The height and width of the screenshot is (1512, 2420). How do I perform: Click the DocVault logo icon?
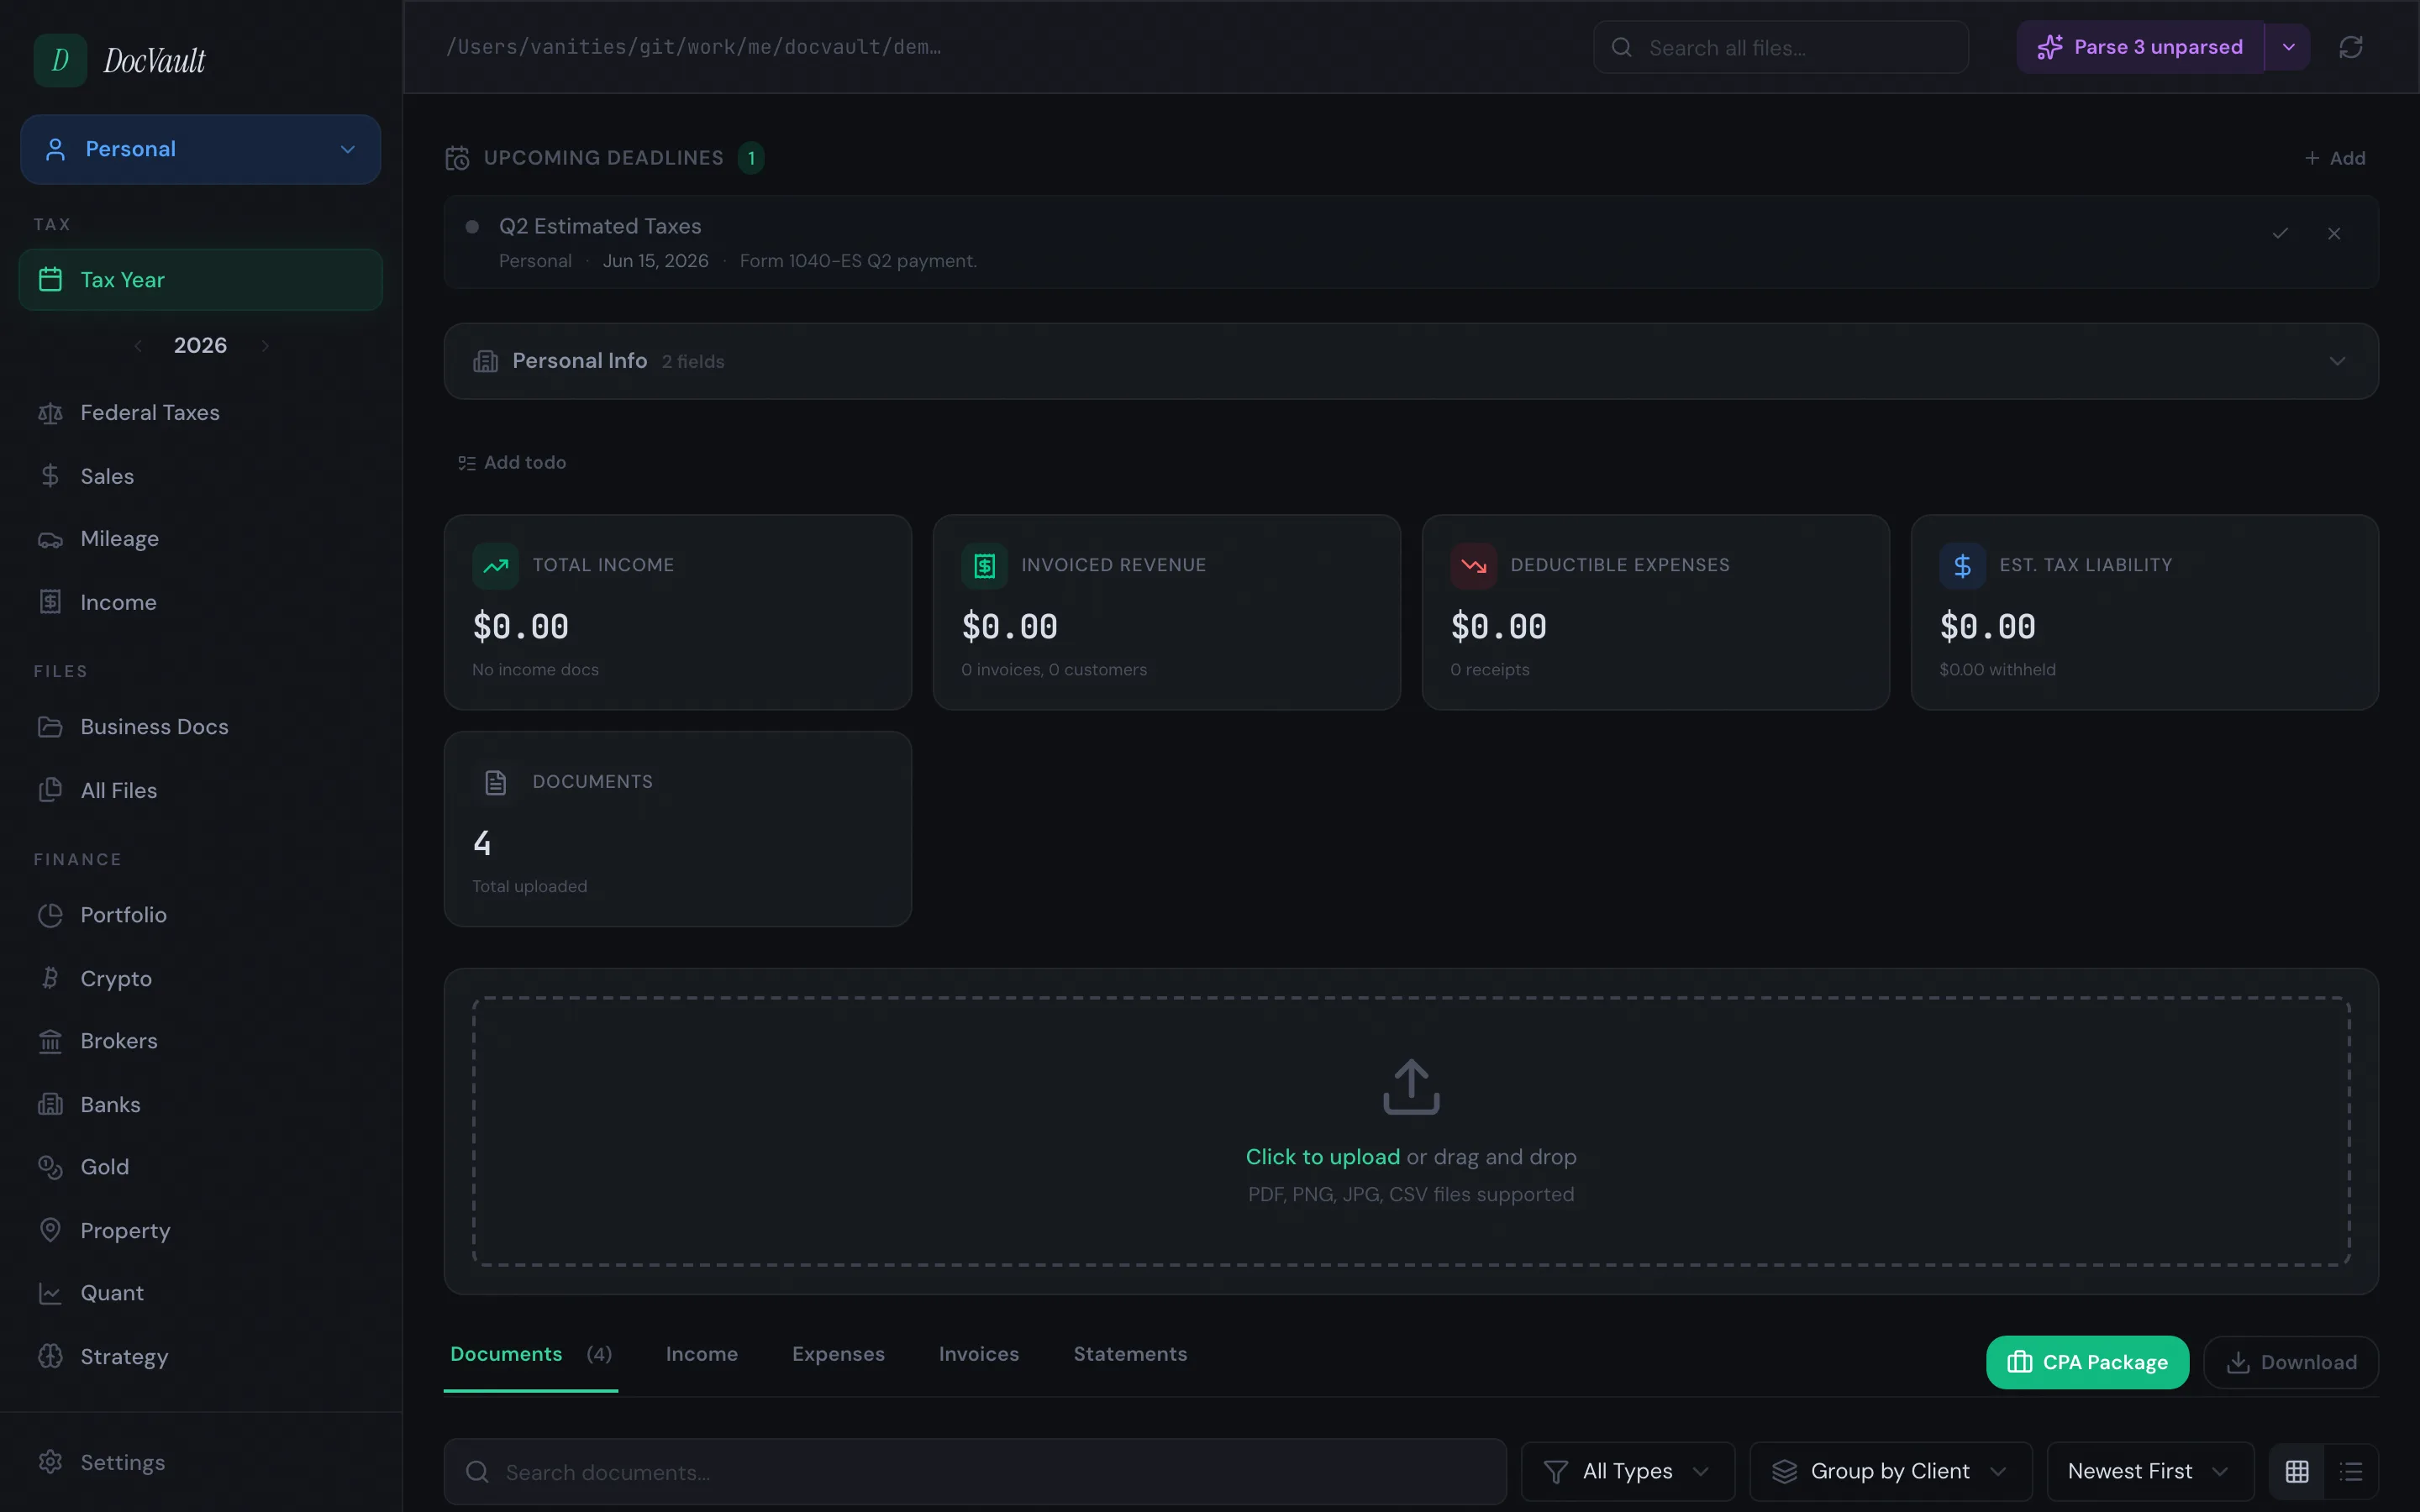[x=60, y=60]
